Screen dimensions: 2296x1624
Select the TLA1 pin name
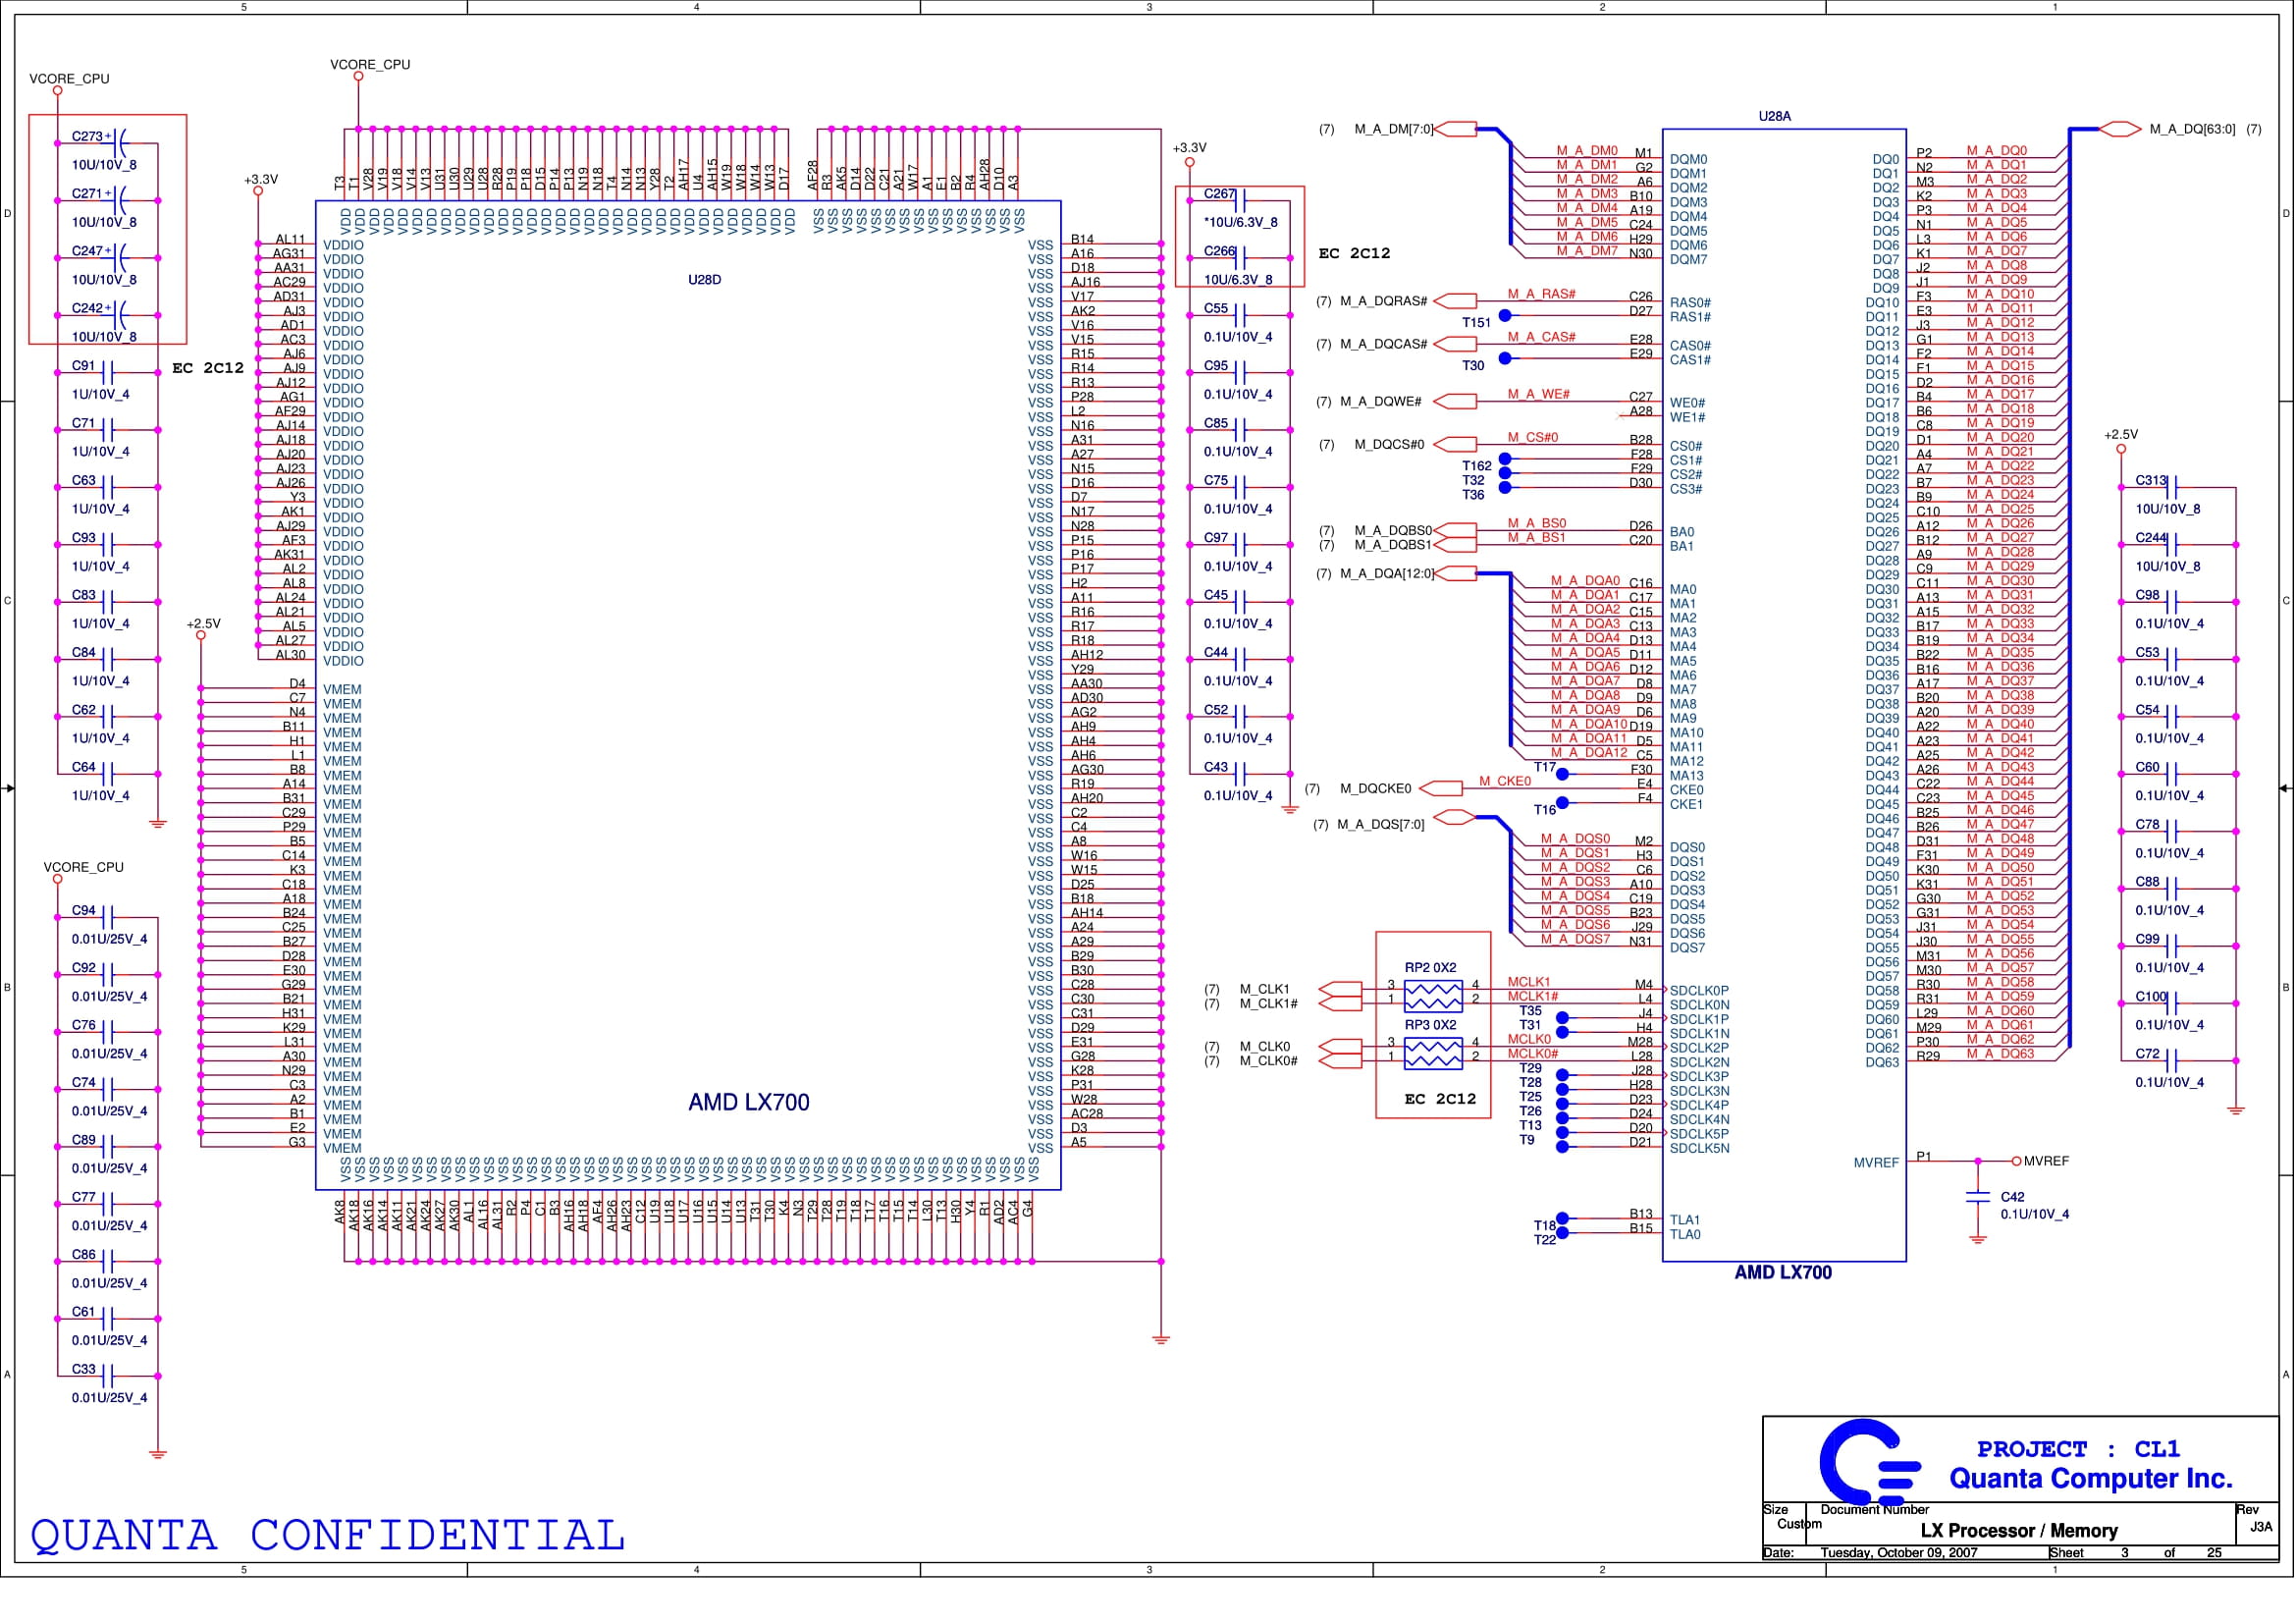[1685, 1220]
